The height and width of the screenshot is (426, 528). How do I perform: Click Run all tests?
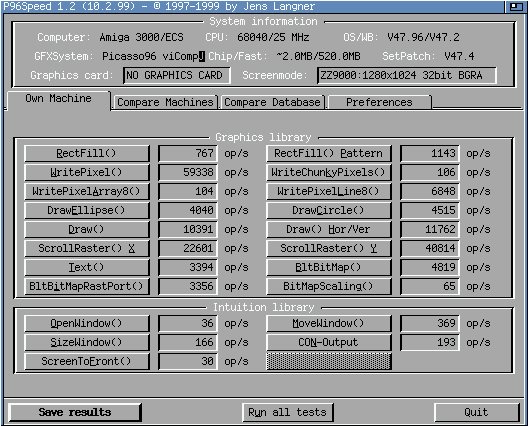pyautogui.click(x=288, y=412)
